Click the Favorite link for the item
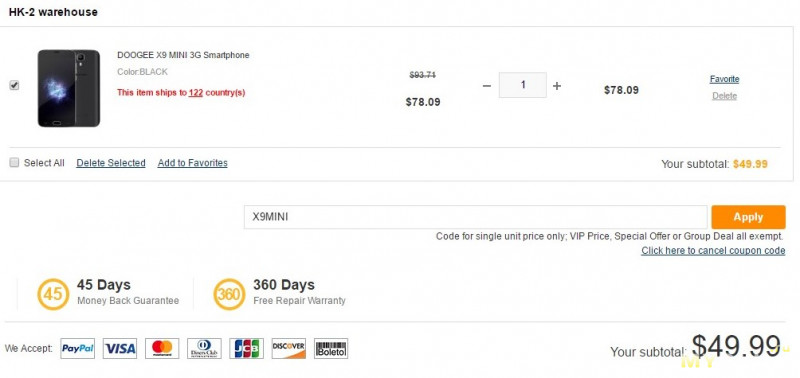The height and width of the screenshot is (378, 800). [x=724, y=79]
